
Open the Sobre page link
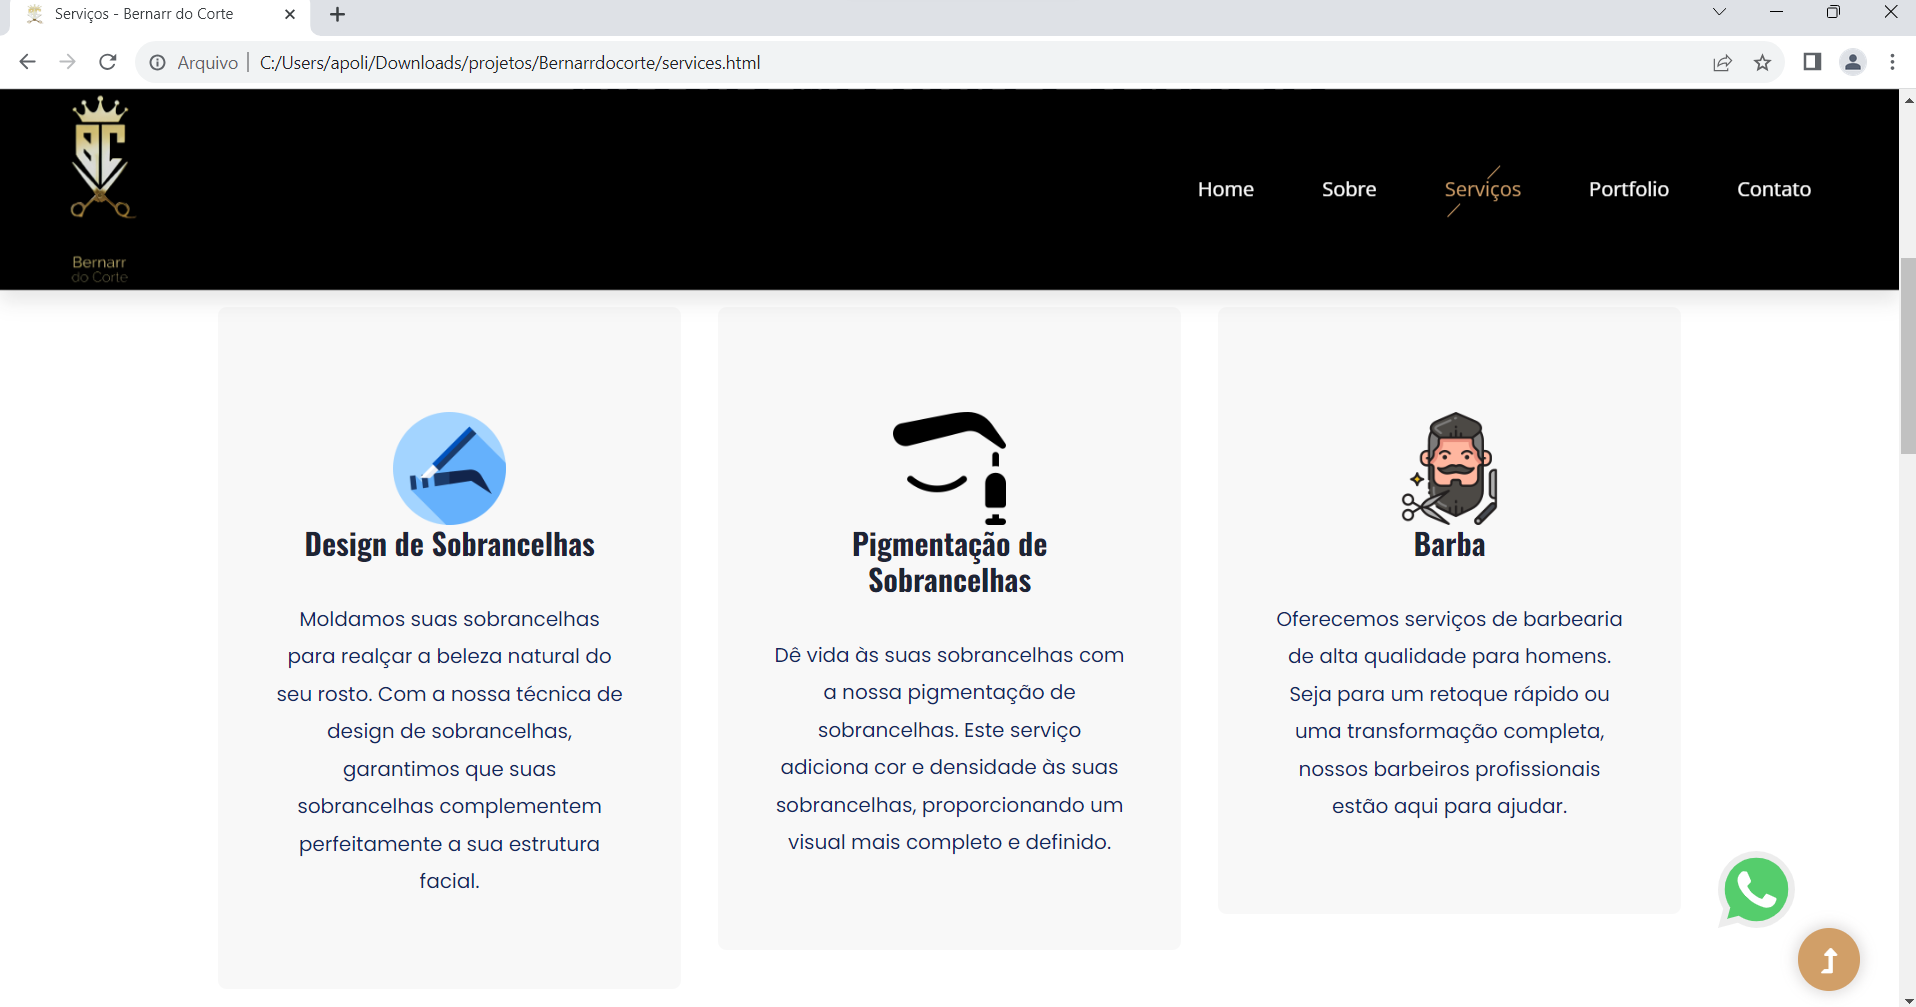pos(1348,189)
